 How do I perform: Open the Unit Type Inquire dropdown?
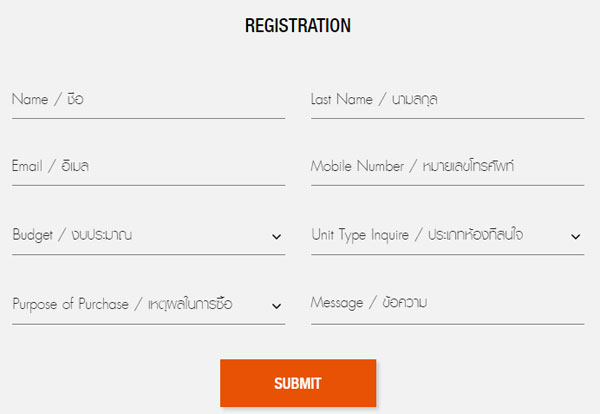[x=440, y=236]
